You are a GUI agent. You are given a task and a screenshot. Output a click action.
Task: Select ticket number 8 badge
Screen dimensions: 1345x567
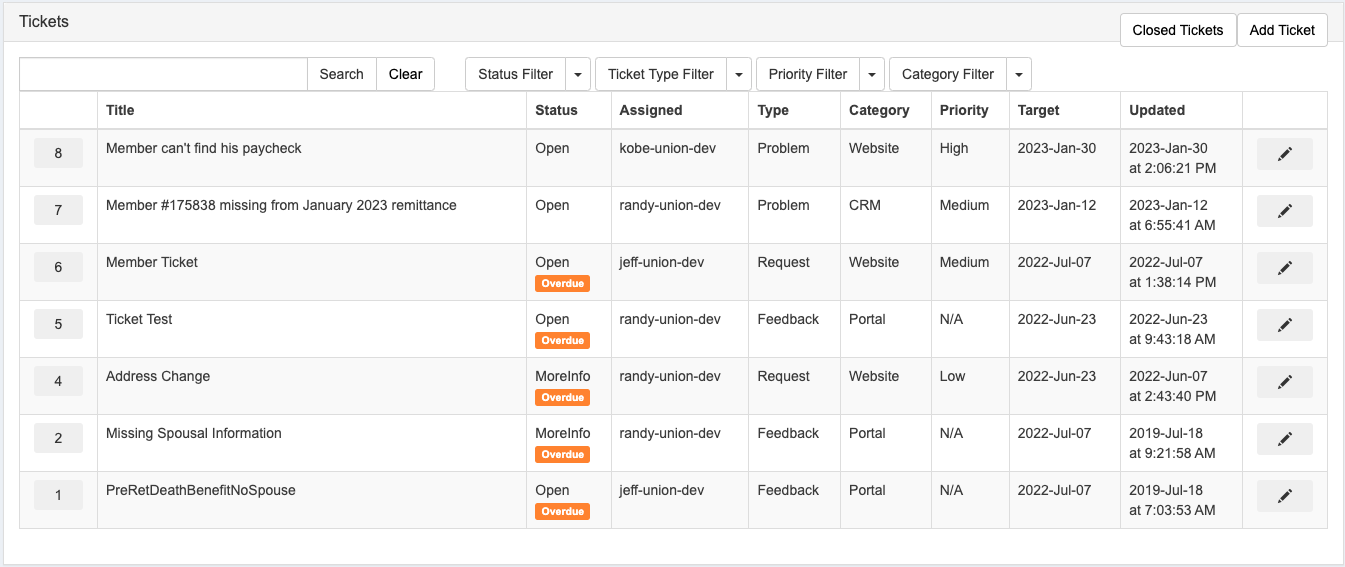click(58, 154)
